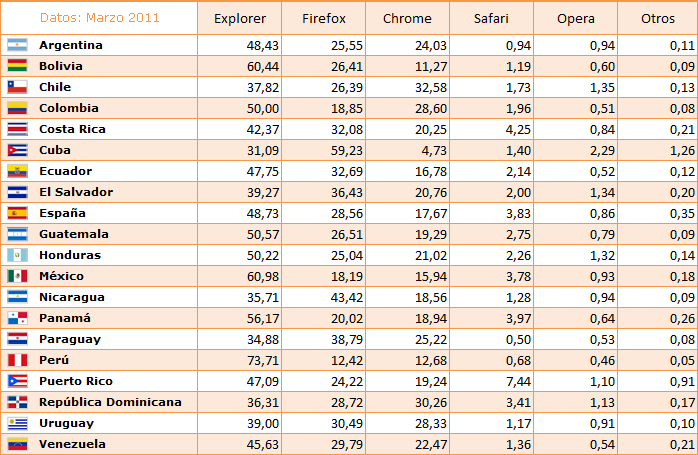The height and width of the screenshot is (455, 698).
Task: Click the Opera column header
Action: pyautogui.click(x=576, y=18)
